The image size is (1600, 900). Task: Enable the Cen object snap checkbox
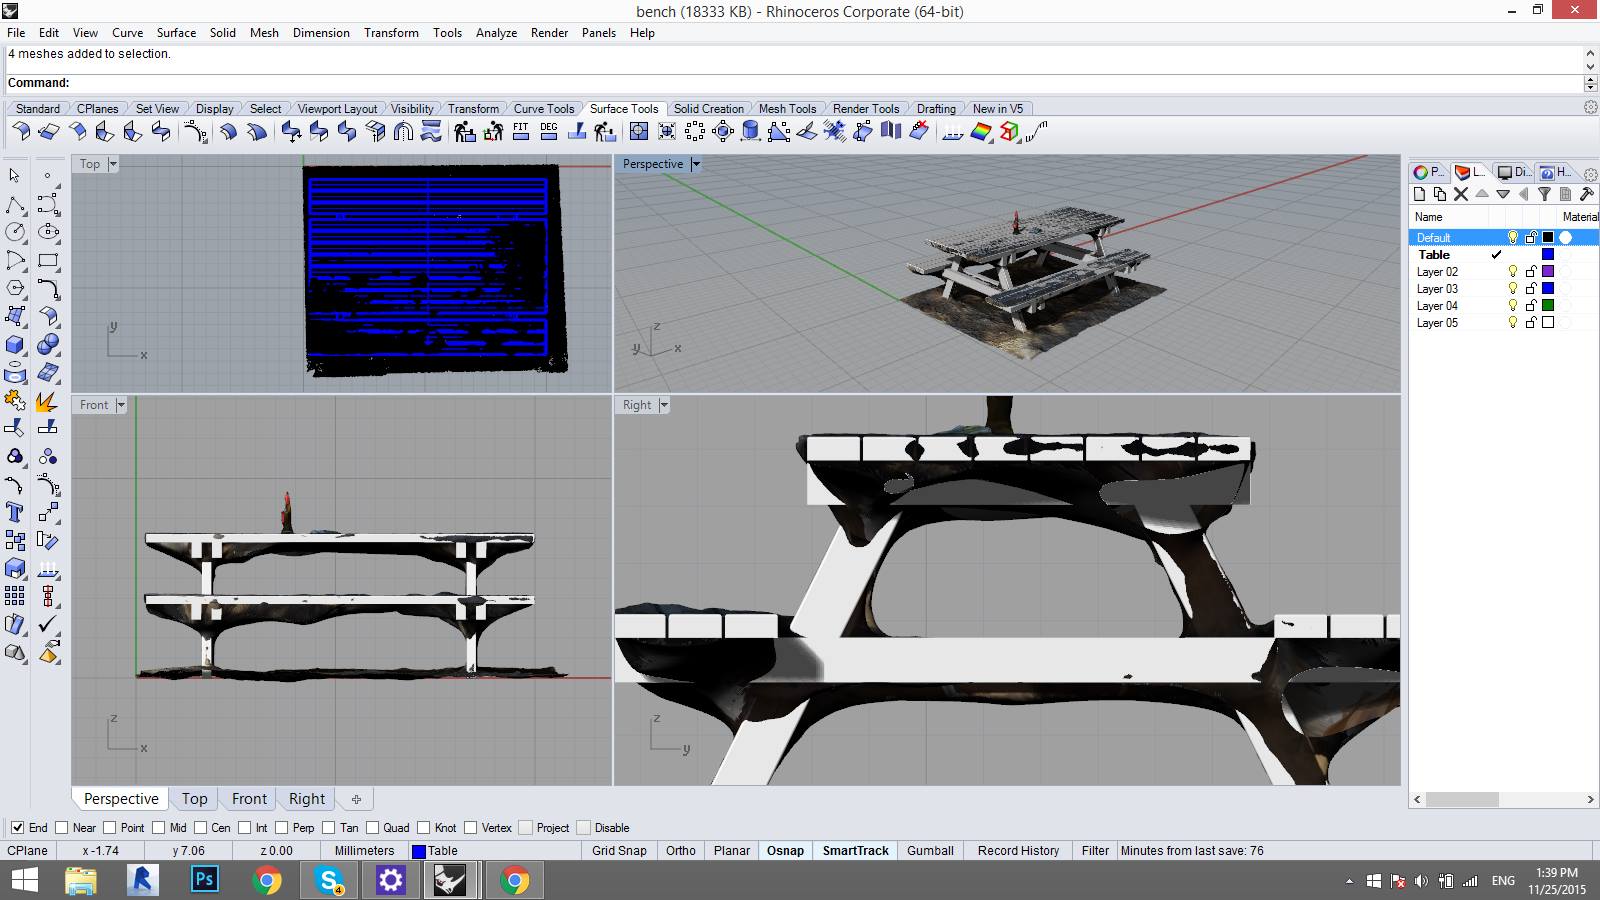coord(200,827)
